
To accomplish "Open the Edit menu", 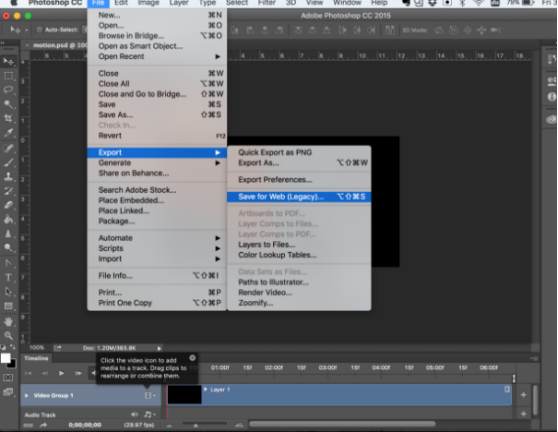I will pyautogui.click(x=121, y=3).
